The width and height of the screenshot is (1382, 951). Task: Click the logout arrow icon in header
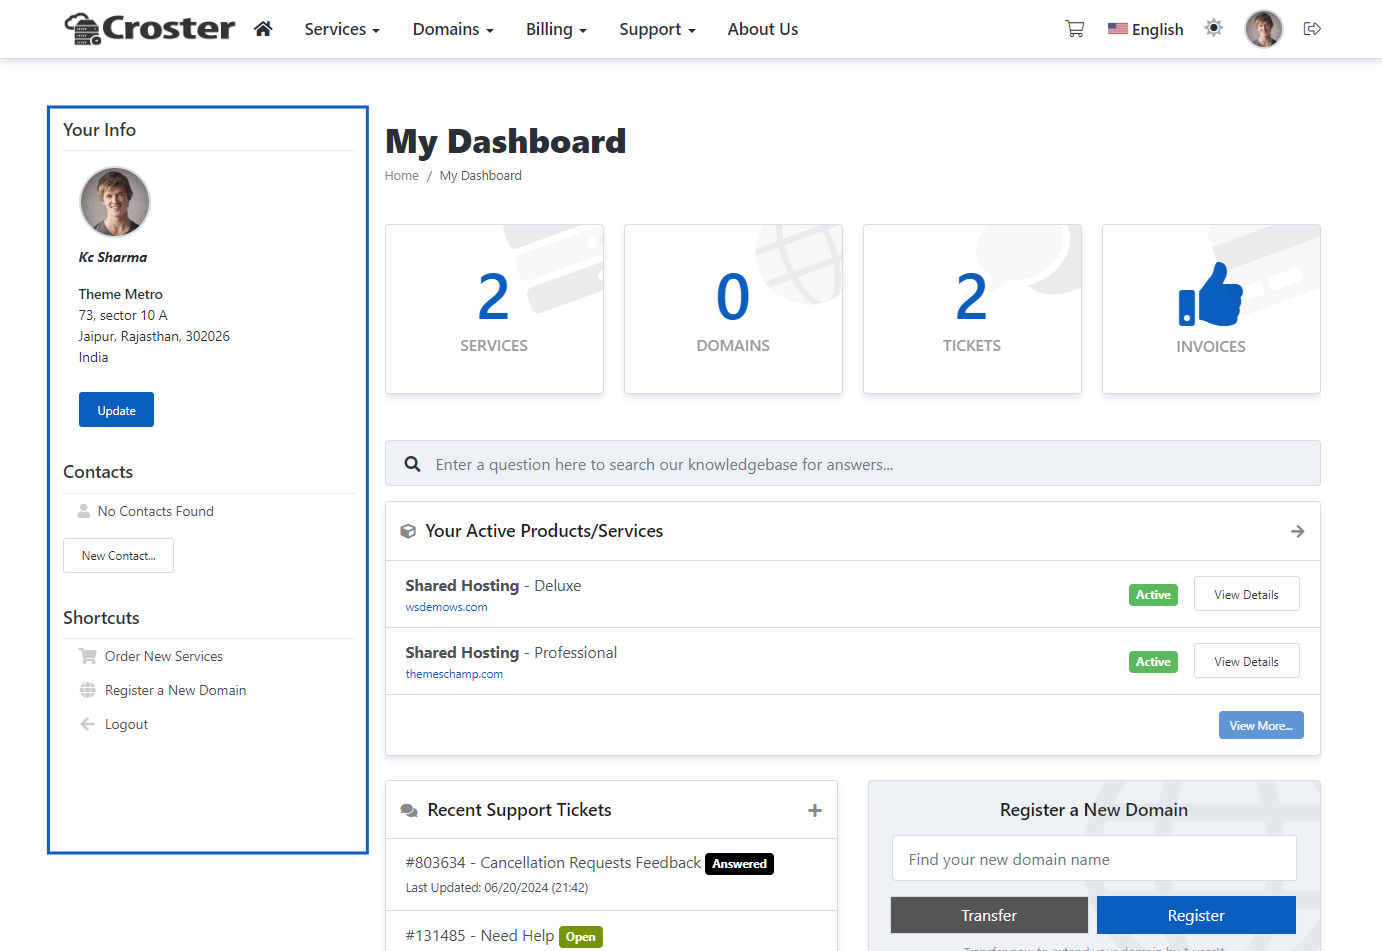[x=1312, y=29]
